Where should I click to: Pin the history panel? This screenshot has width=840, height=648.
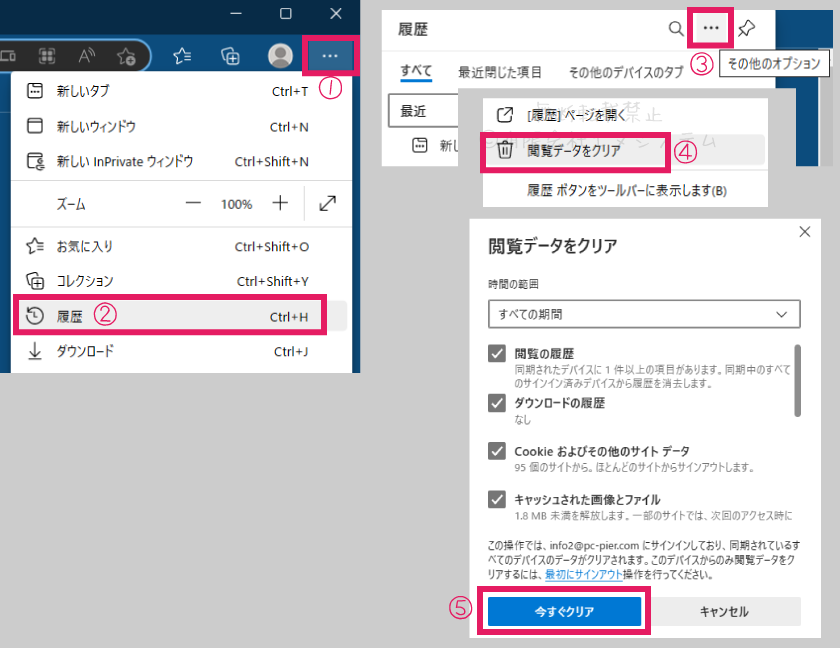[x=746, y=28]
